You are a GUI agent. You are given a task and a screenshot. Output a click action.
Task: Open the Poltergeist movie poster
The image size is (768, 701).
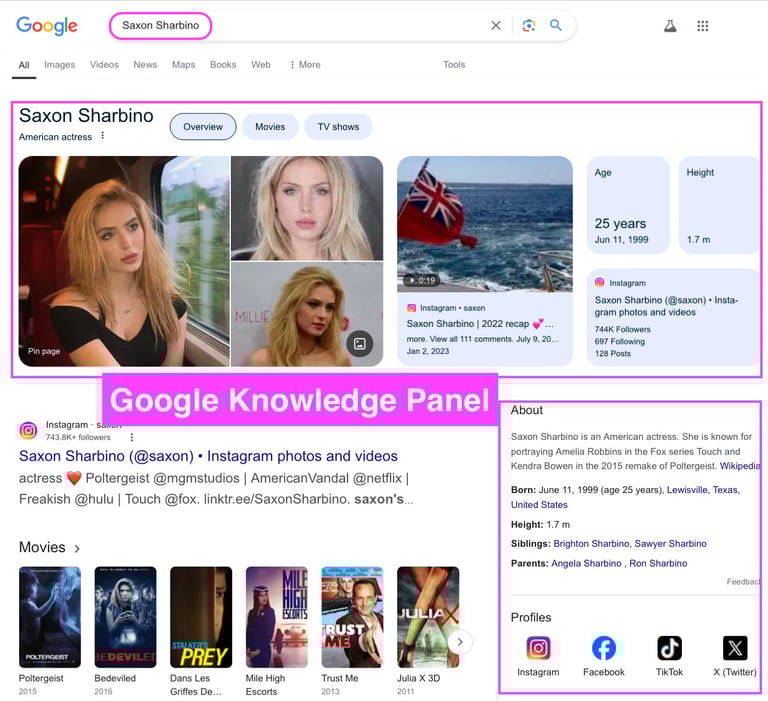point(49,617)
